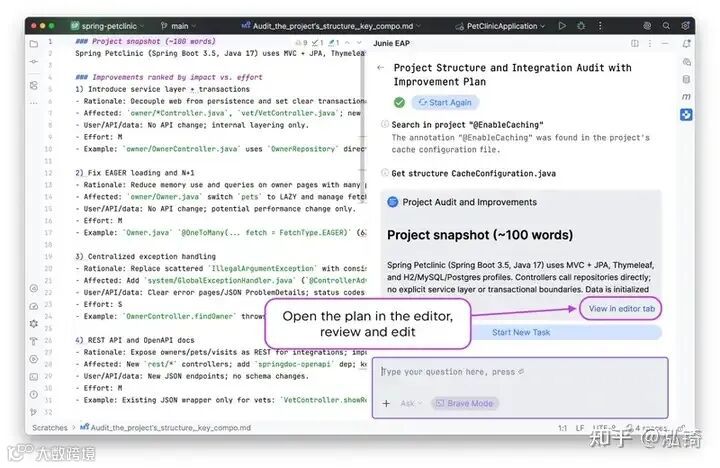Click line '4) REST API and OpenAPI docs'
720x468 pixels.
point(135,340)
